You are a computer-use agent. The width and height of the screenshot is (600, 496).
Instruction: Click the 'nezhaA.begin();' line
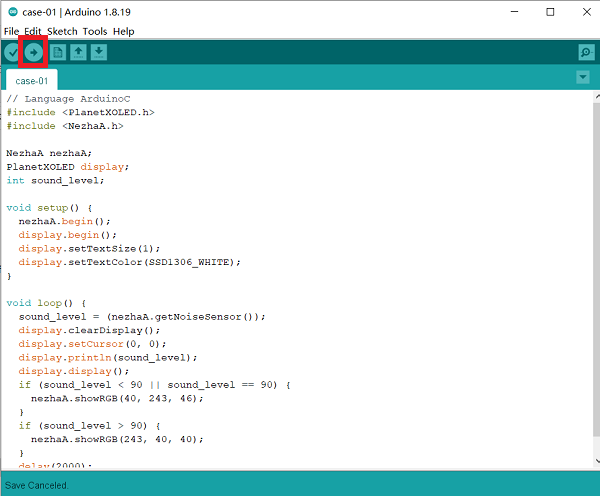pos(64,221)
